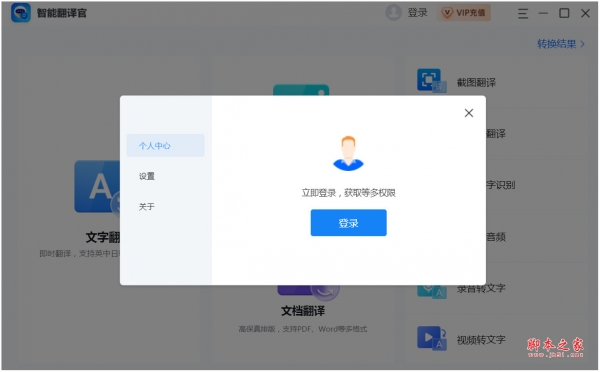Select the 截图翻译 label
Screen dimensions: 600x372
click(x=476, y=82)
